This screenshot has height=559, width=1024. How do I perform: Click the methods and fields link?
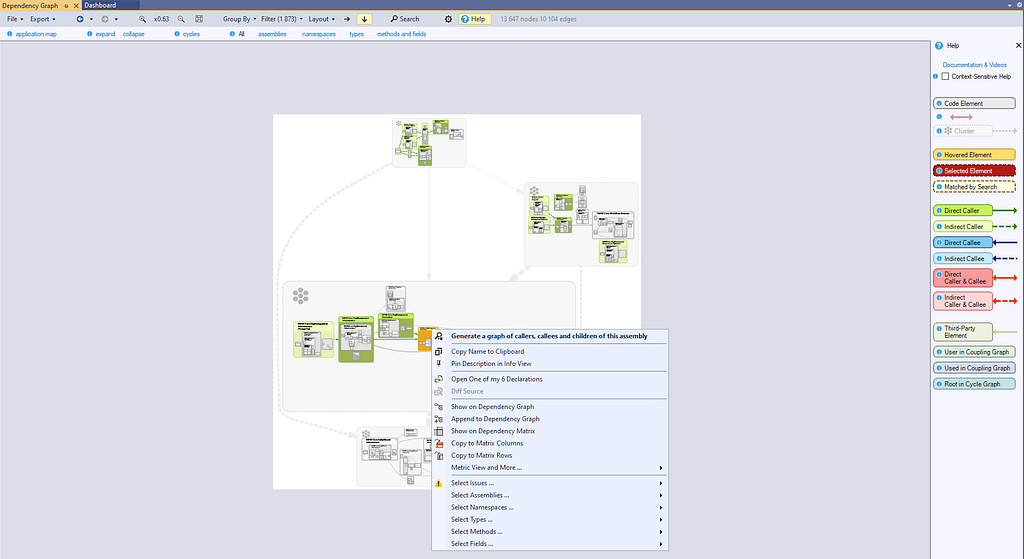pyautogui.click(x=402, y=34)
